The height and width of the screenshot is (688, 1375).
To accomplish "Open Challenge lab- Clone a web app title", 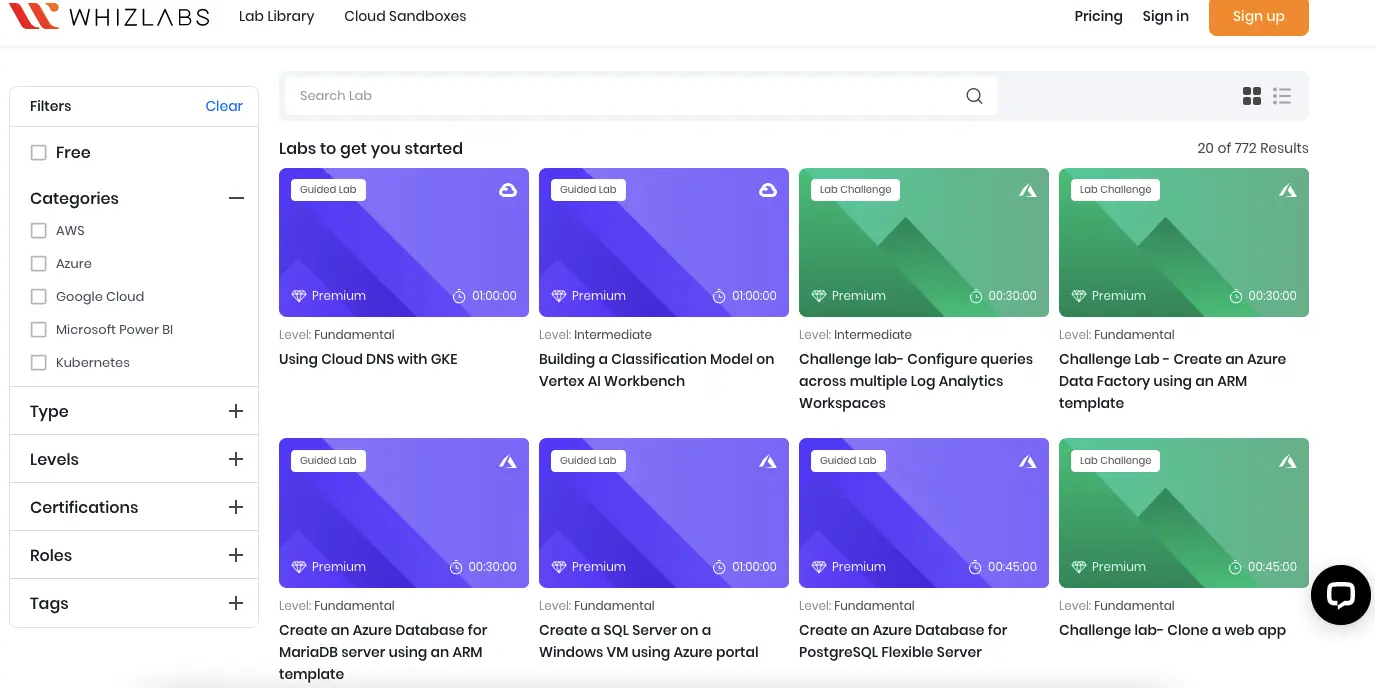I will coord(1172,630).
